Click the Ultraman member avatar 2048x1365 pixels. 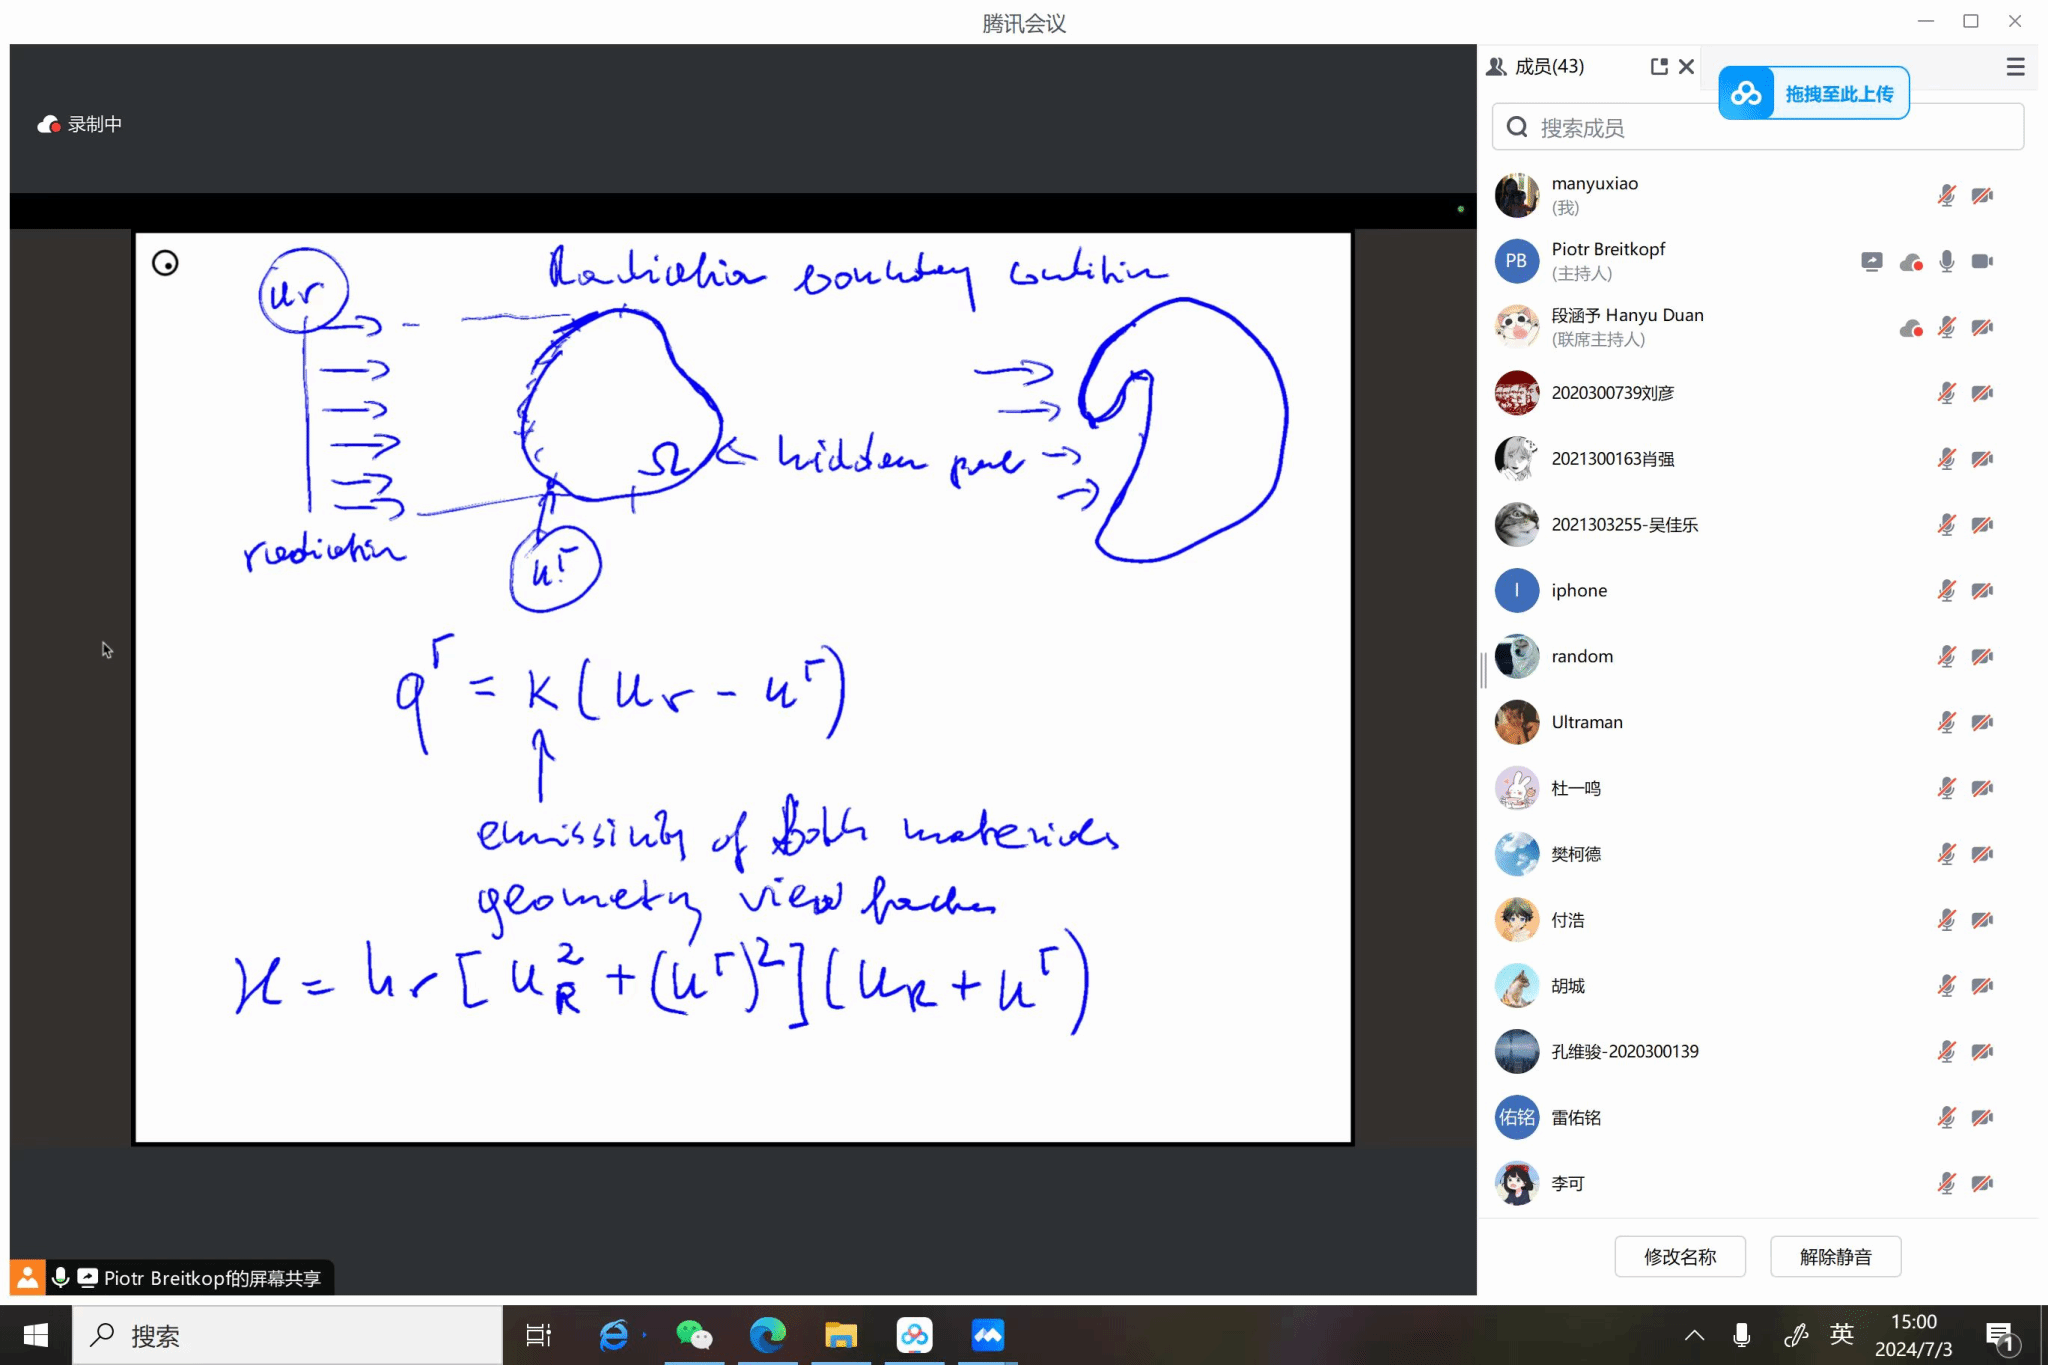click(x=1516, y=722)
